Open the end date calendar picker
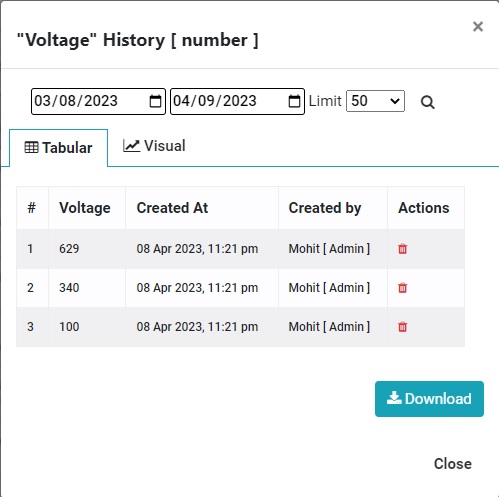The width and height of the screenshot is (499, 497). click(294, 101)
